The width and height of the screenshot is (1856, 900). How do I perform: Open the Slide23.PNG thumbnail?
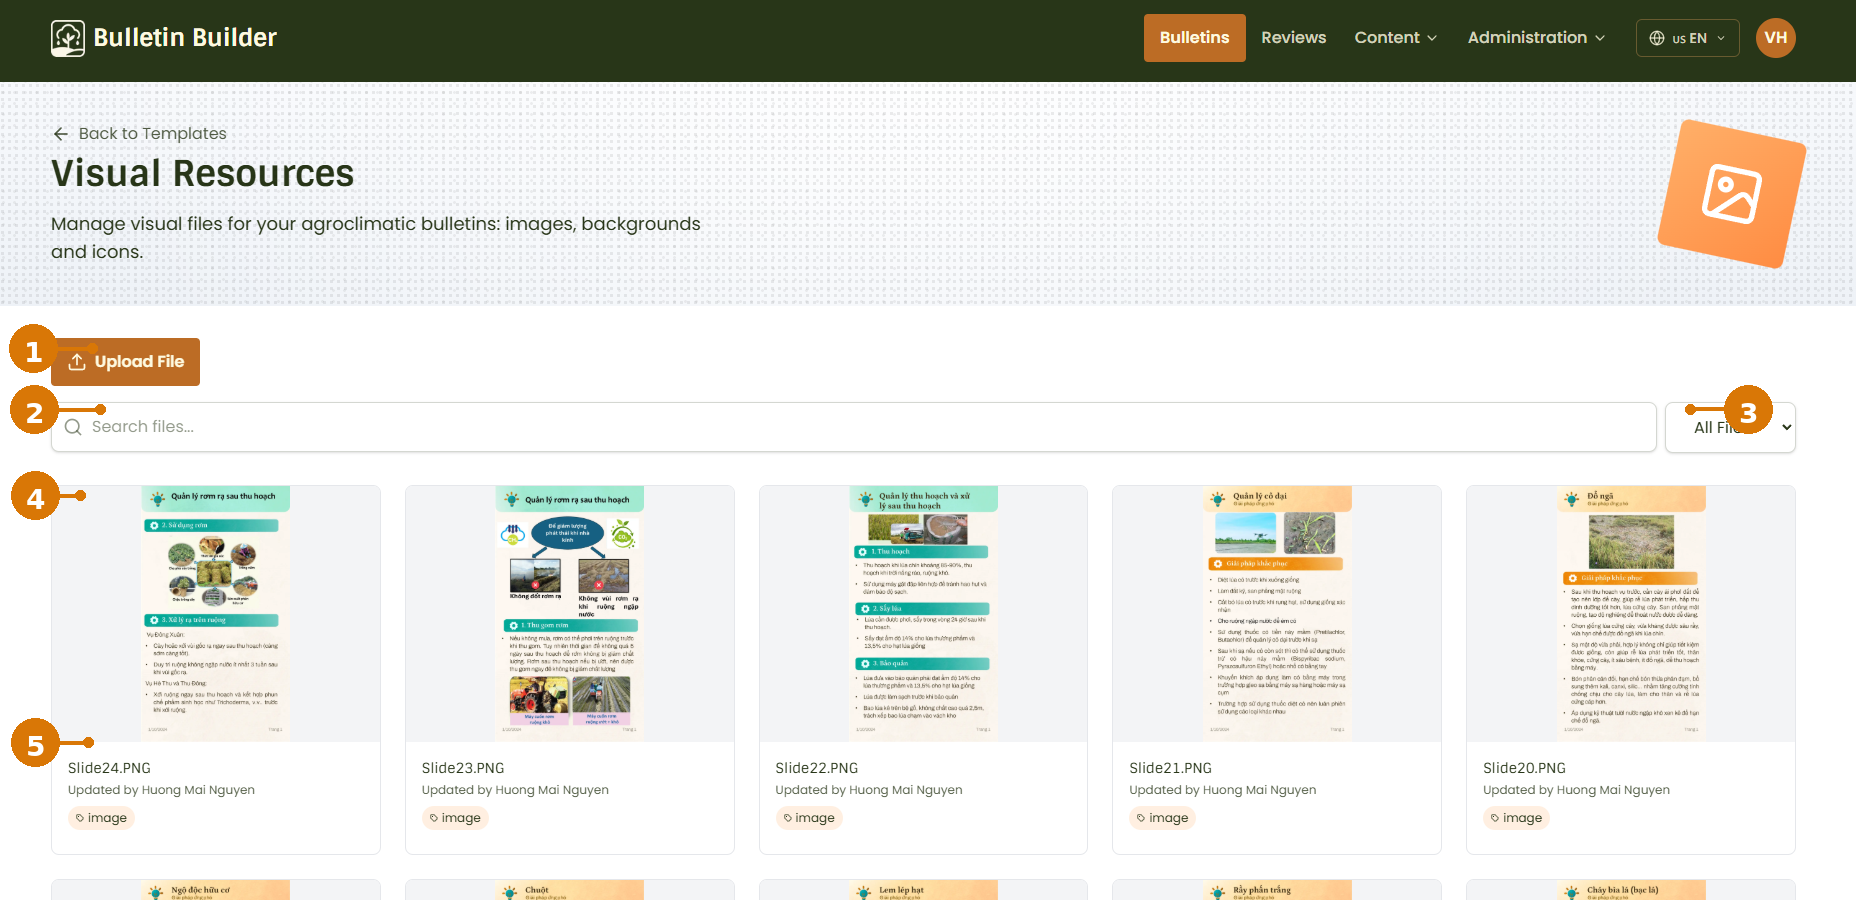[x=570, y=614]
